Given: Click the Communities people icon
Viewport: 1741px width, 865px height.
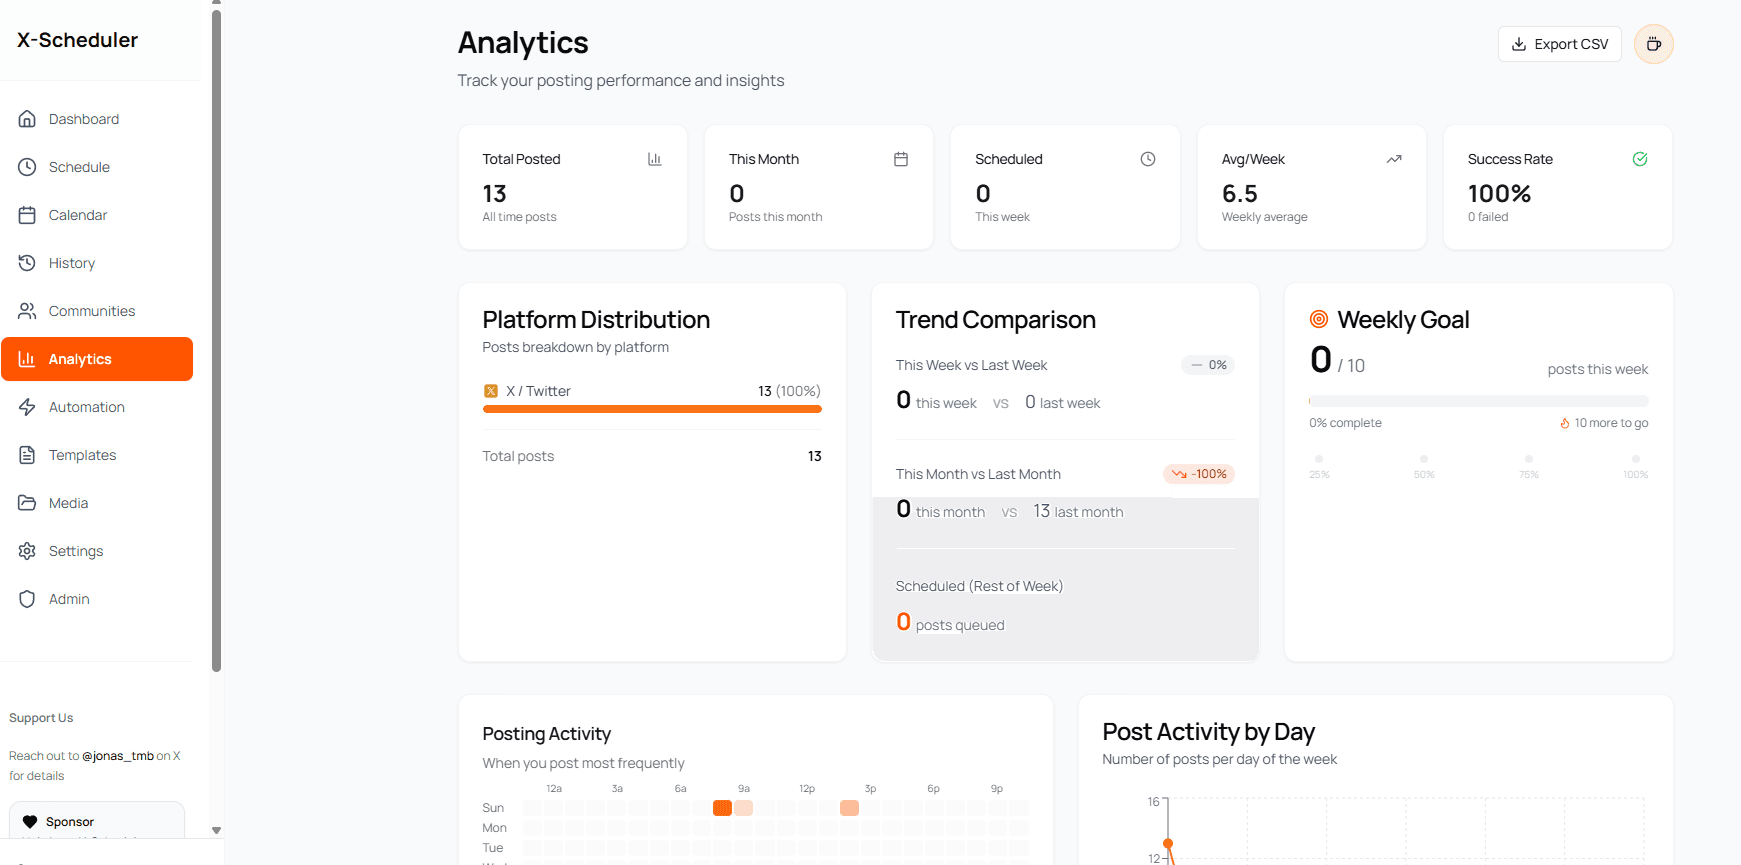Looking at the screenshot, I should (x=27, y=311).
